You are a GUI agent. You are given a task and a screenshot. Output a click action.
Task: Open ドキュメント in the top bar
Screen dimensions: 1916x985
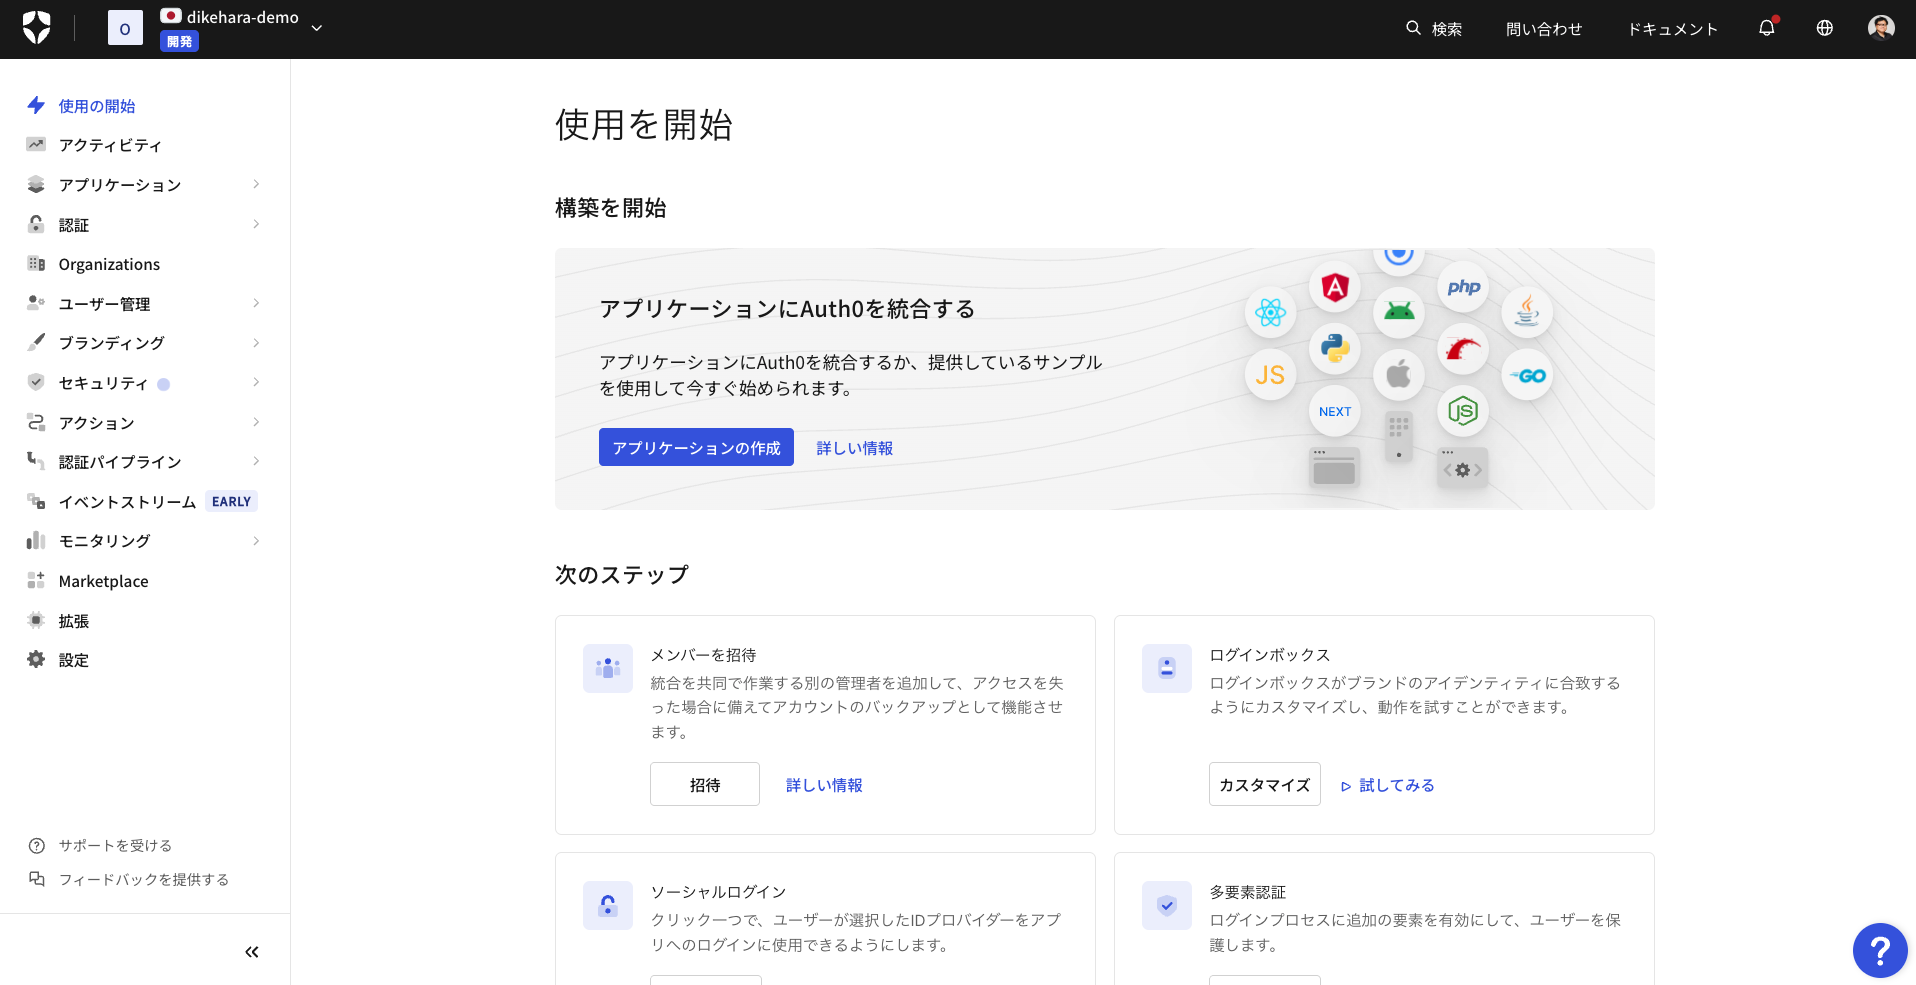[1671, 28]
